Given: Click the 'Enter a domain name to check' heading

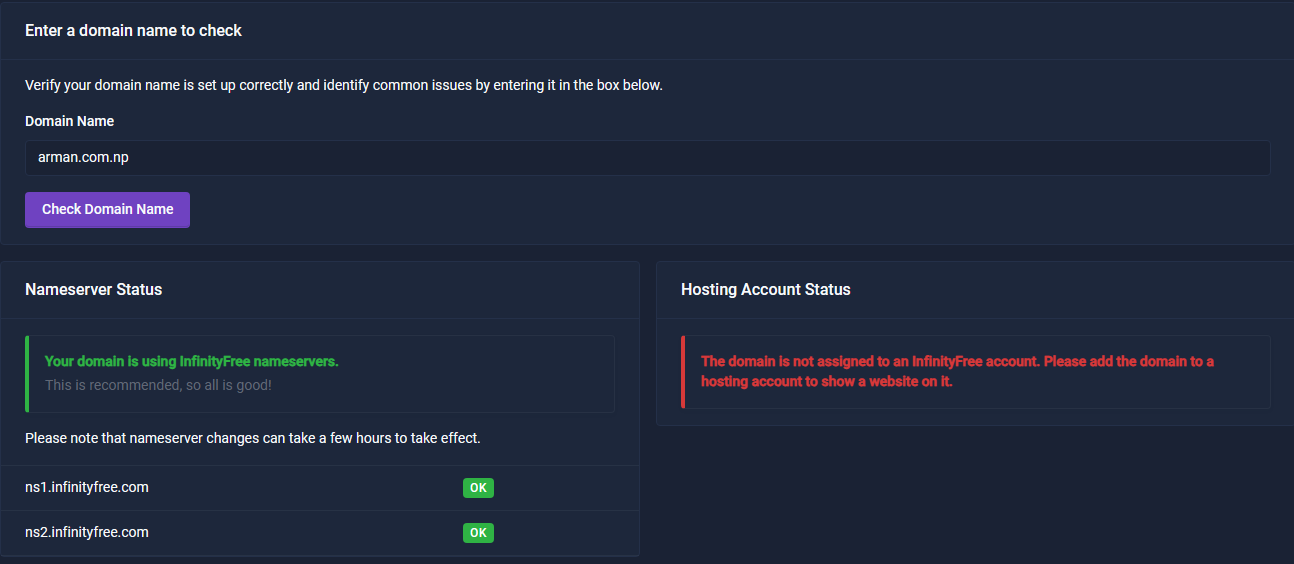Looking at the screenshot, I should pos(133,31).
